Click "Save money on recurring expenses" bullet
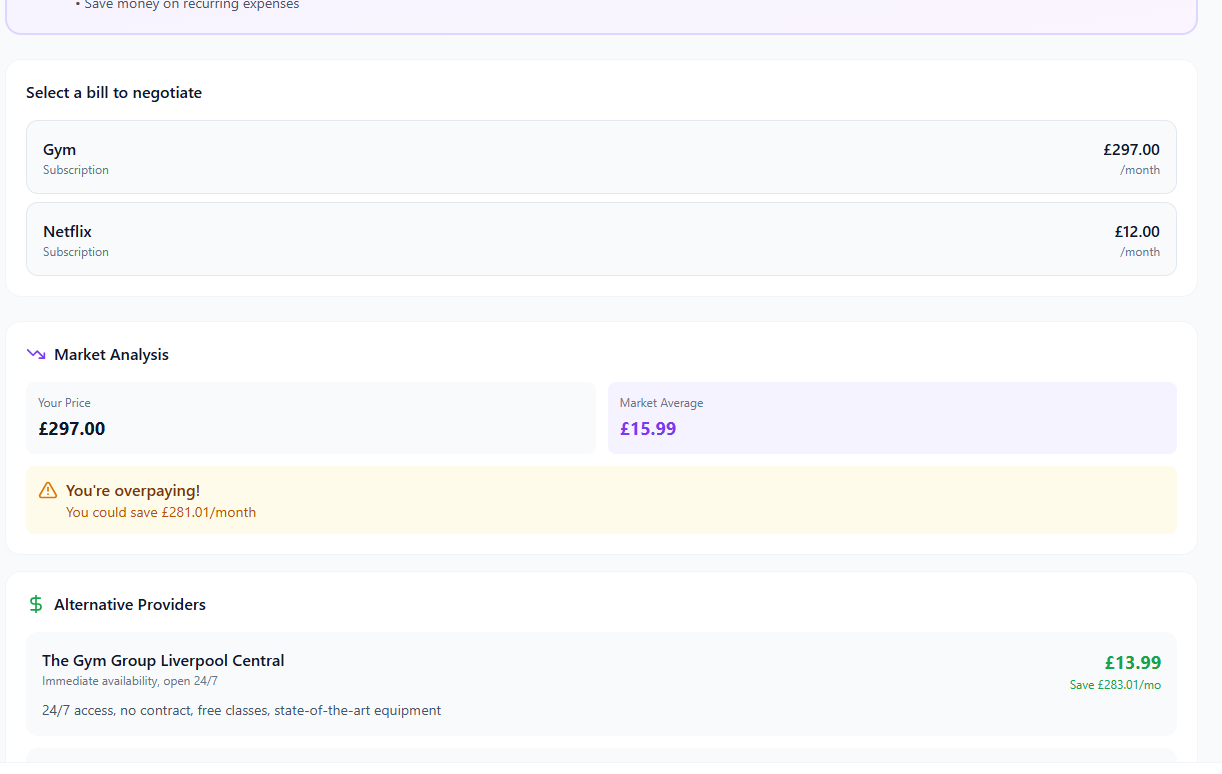The width and height of the screenshot is (1222, 774). point(191,5)
